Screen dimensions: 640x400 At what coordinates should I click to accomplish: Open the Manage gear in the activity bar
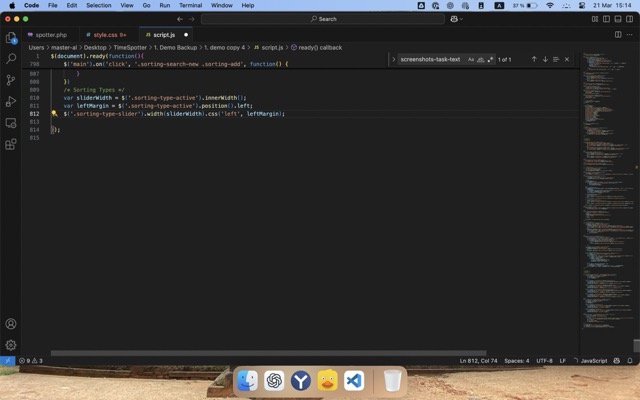pyautogui.click(x=11, y=344)
